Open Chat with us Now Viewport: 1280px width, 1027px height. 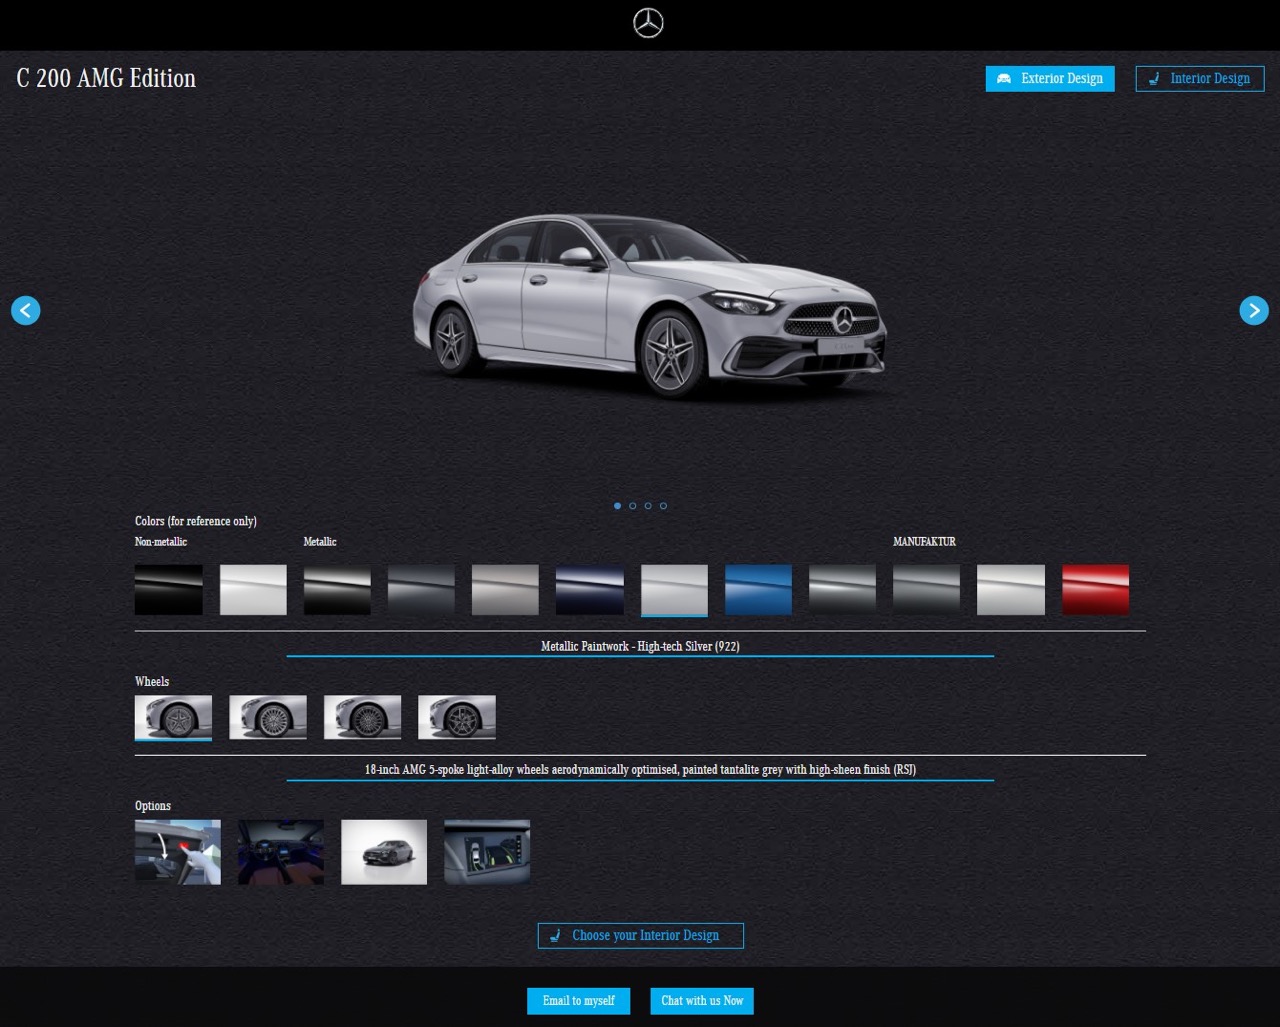(702, 1001)
